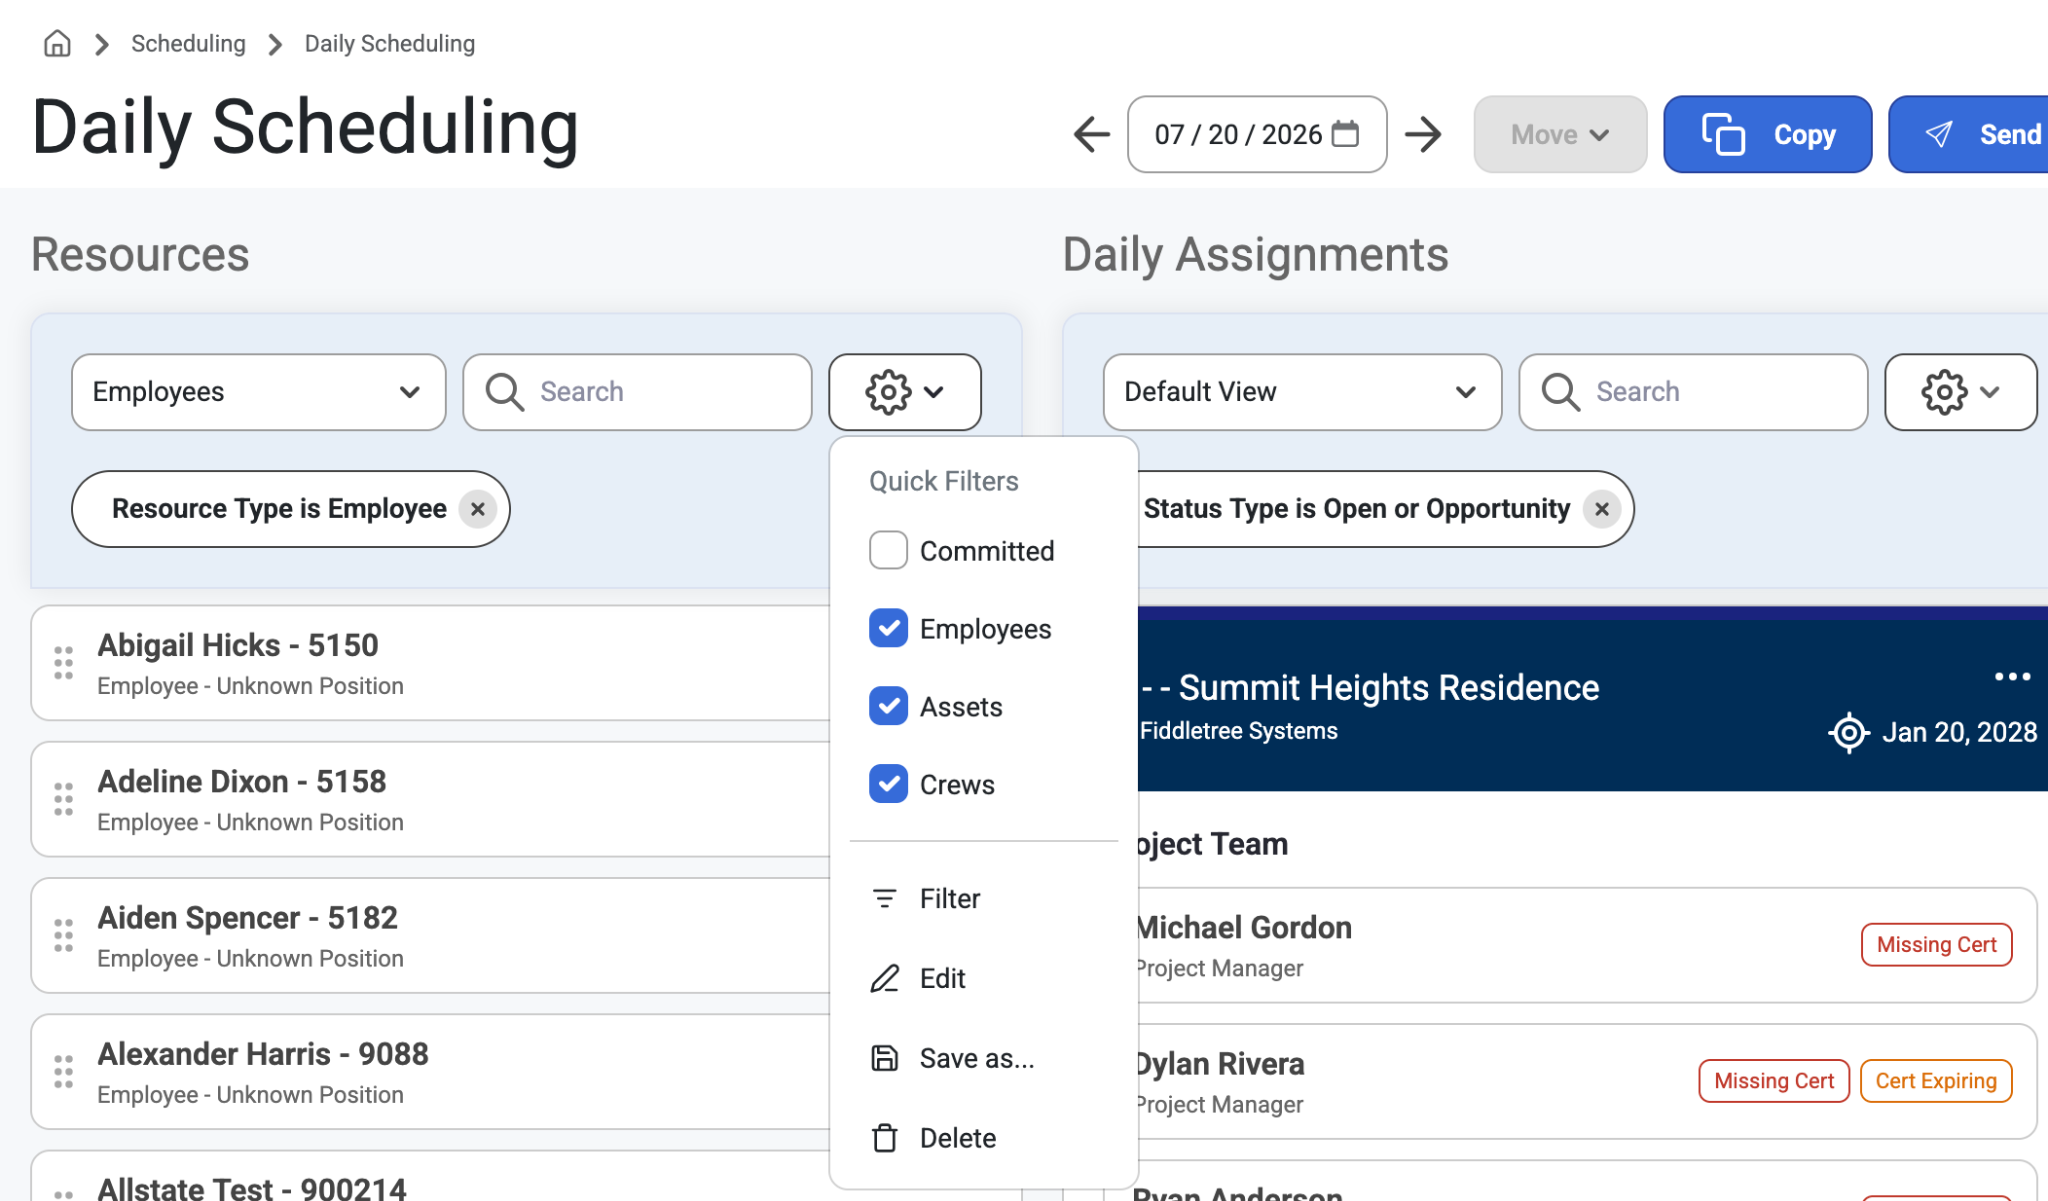Click the drag handle for Aiden Spencer

point(63,935)
